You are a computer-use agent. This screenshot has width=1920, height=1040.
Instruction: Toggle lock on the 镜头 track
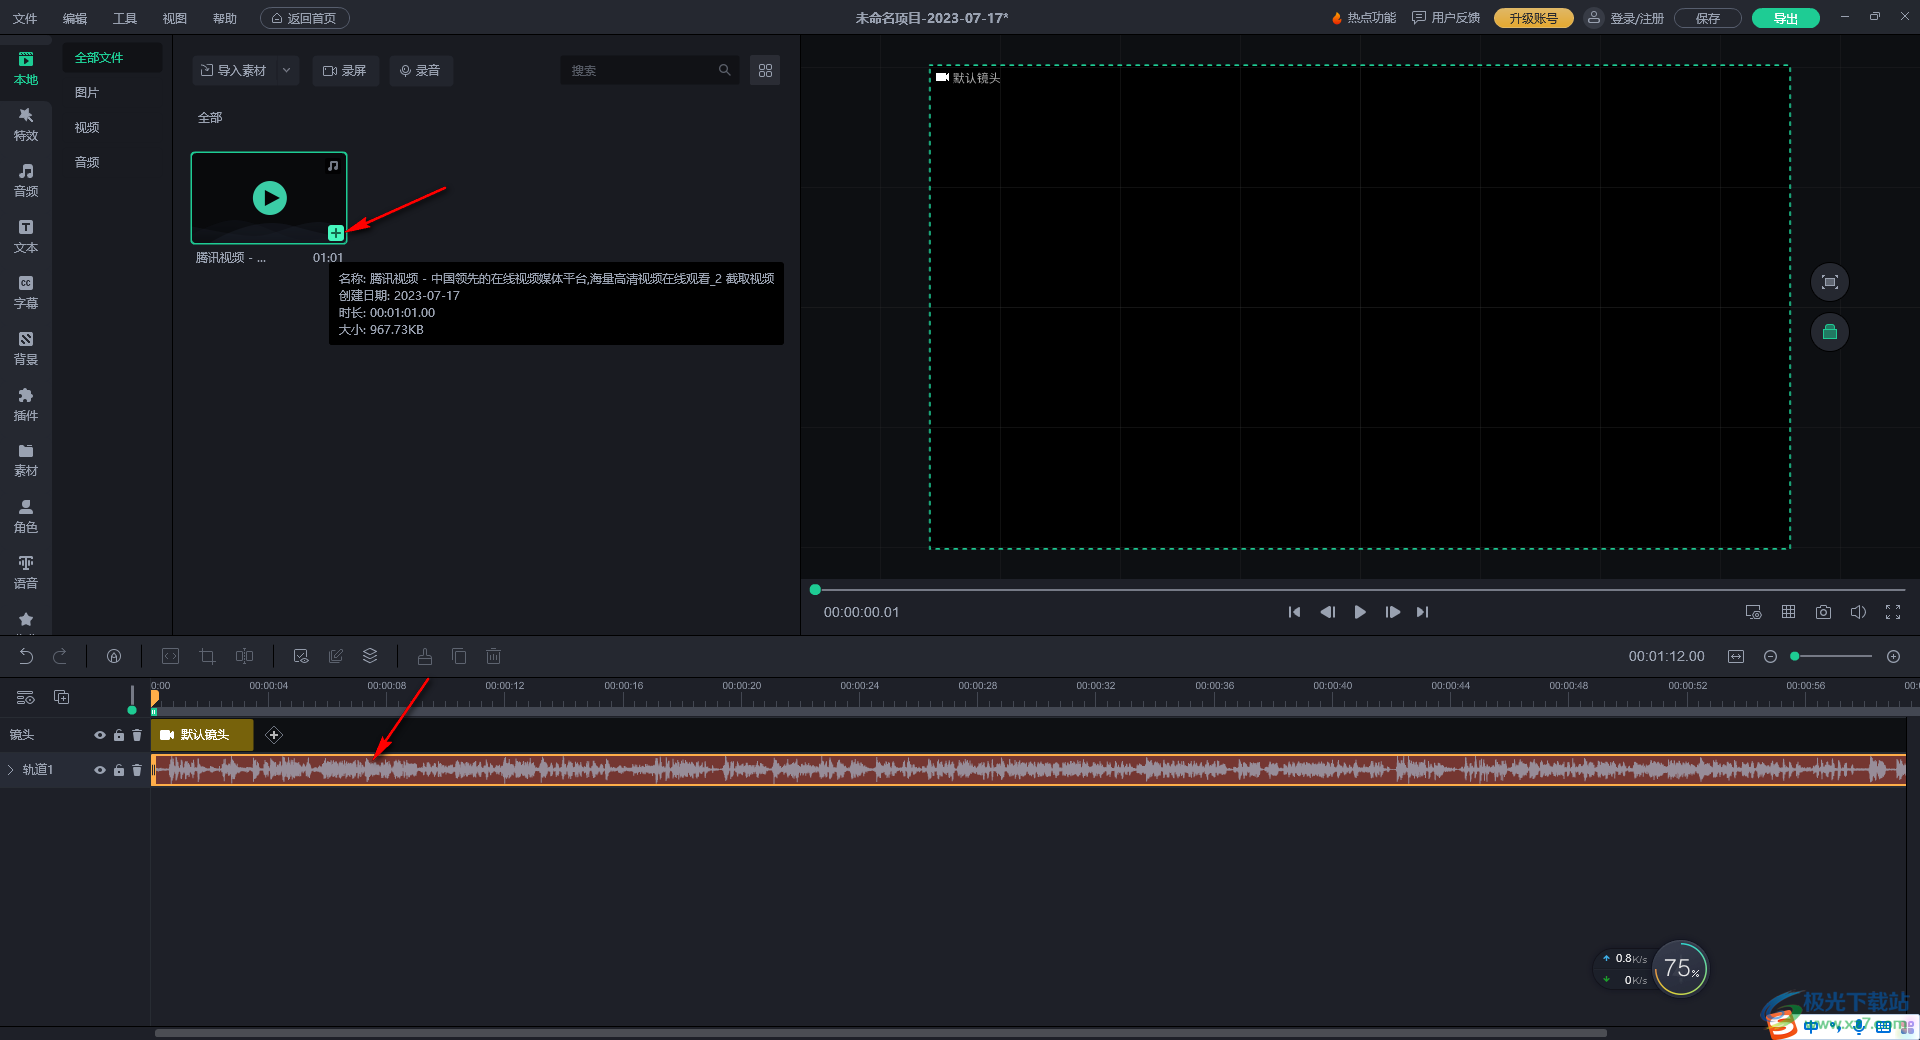[119, 735]
